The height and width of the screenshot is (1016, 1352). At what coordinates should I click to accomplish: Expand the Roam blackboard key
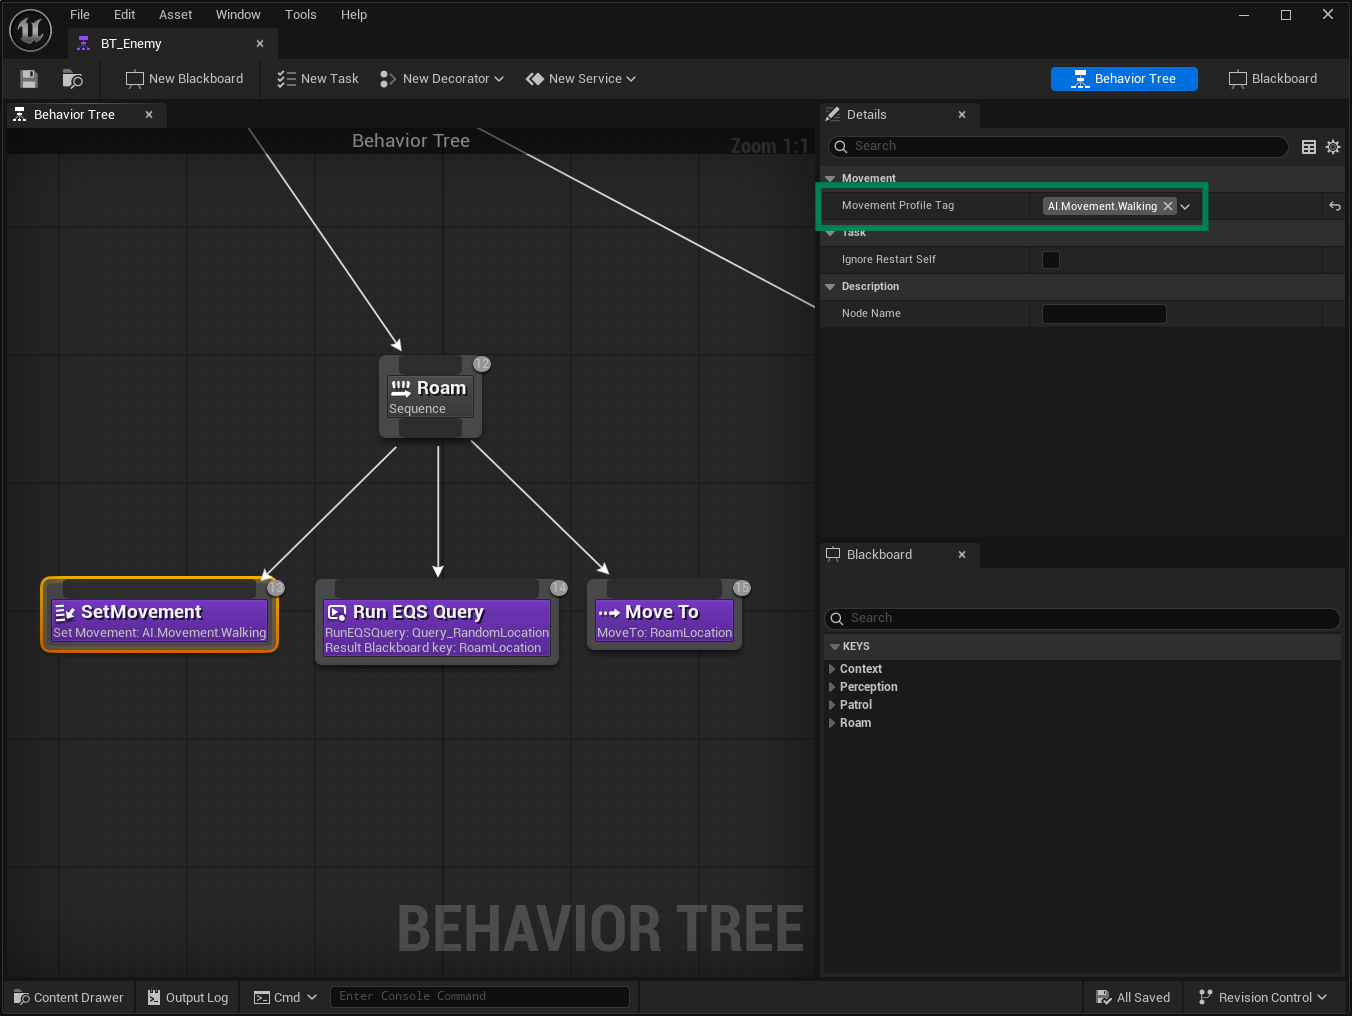(x=834, y=723)
